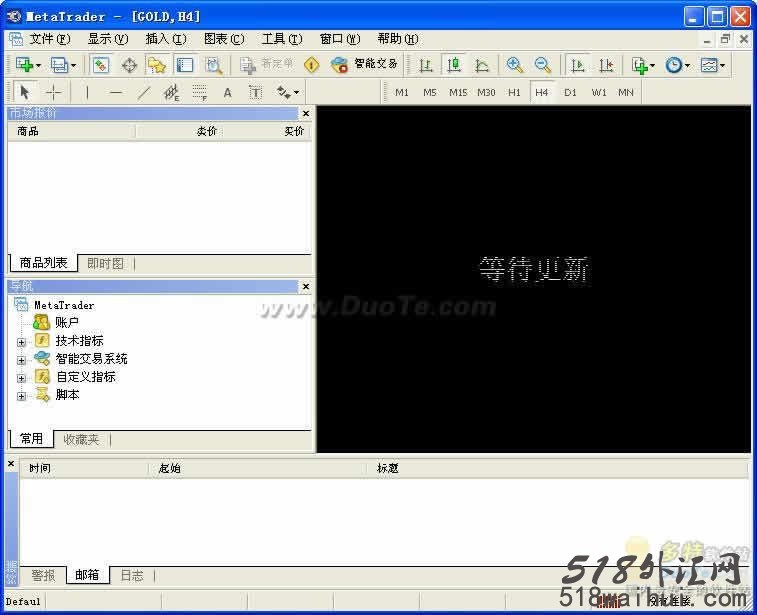
Task: Toggle chart shift icon
Action: pos(605,65)
